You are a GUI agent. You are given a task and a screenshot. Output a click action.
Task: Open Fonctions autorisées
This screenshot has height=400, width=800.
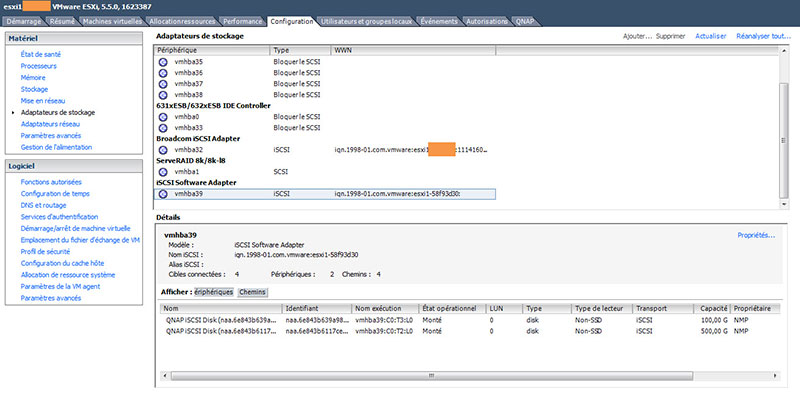(x=51, y=182)
